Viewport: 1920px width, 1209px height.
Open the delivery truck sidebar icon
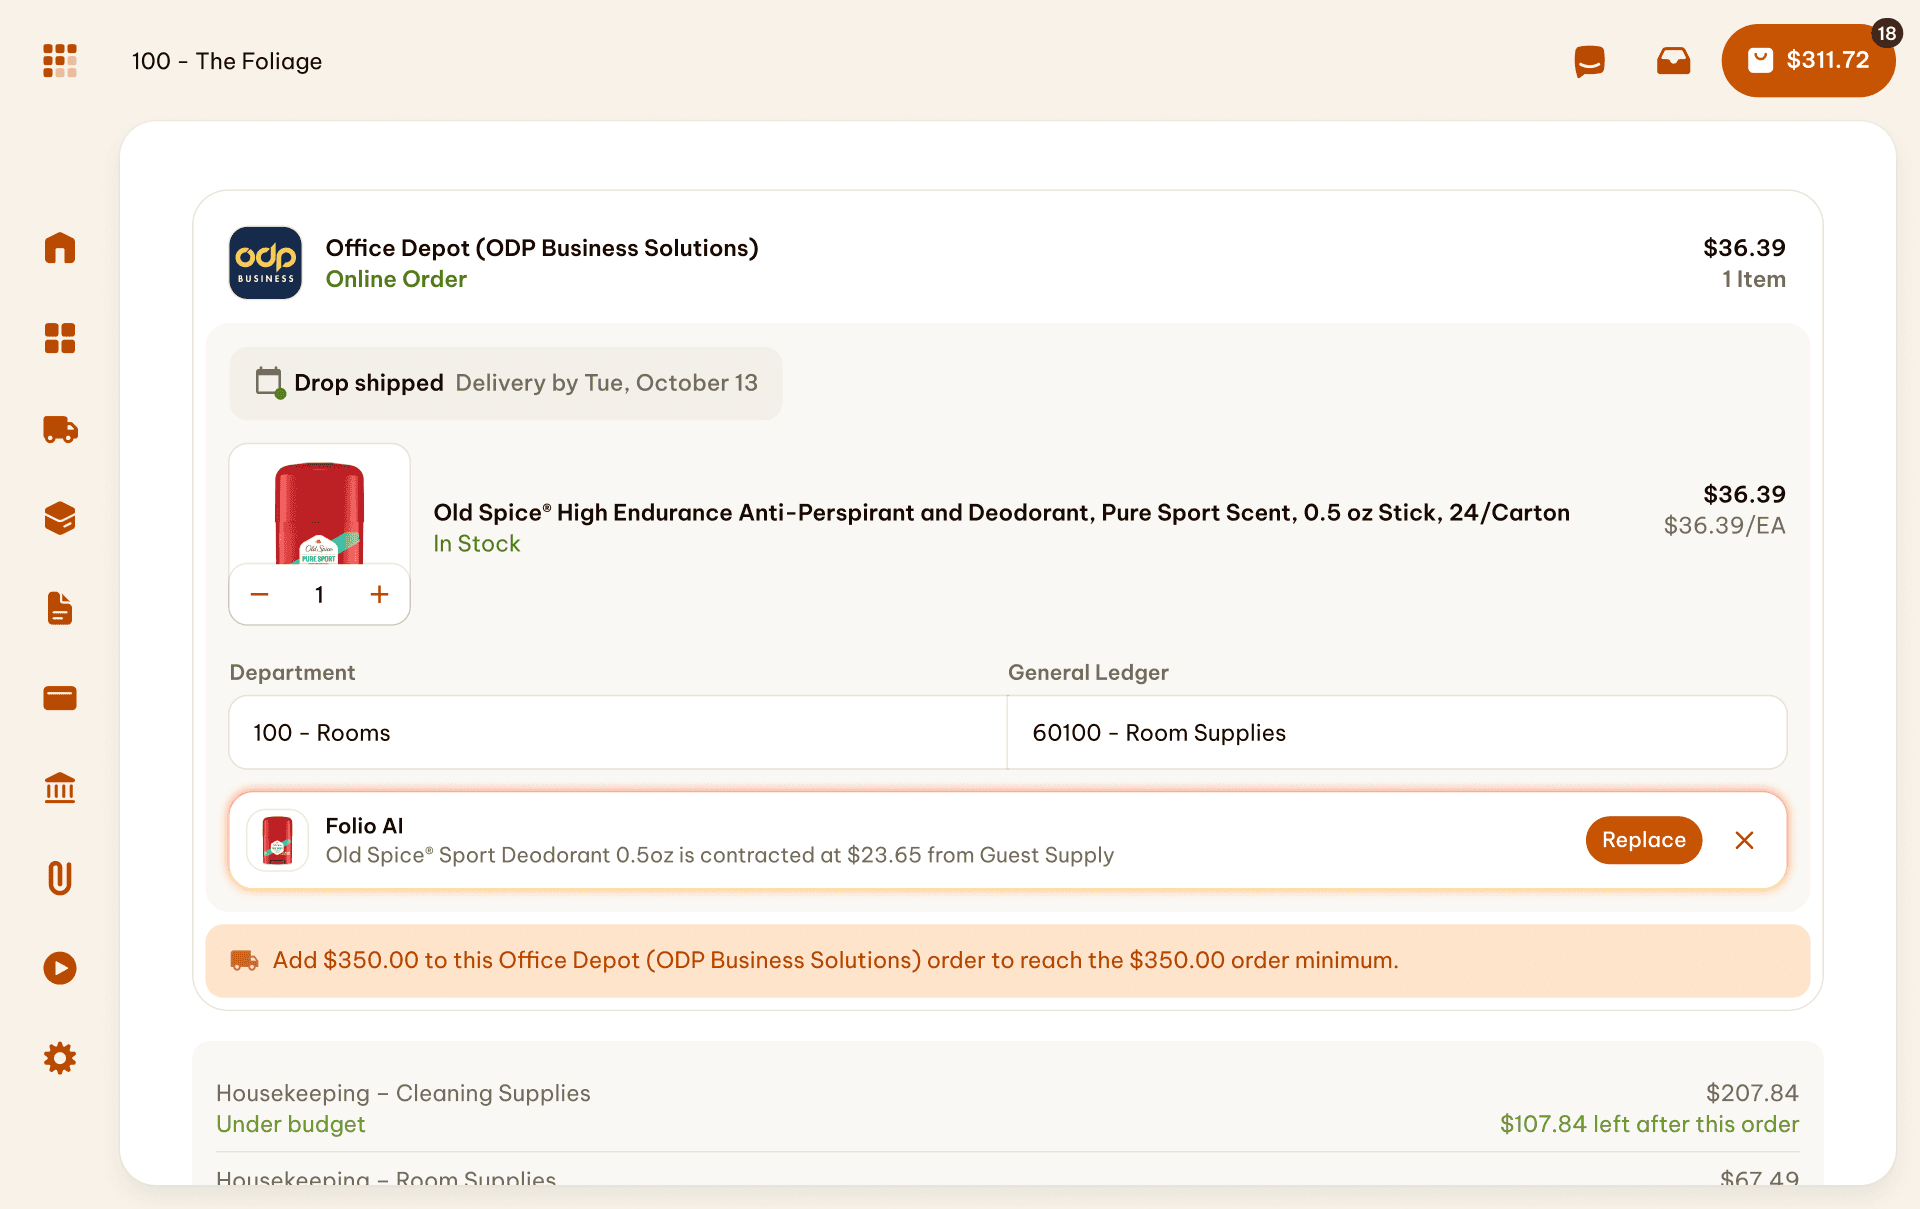point(60,429)
